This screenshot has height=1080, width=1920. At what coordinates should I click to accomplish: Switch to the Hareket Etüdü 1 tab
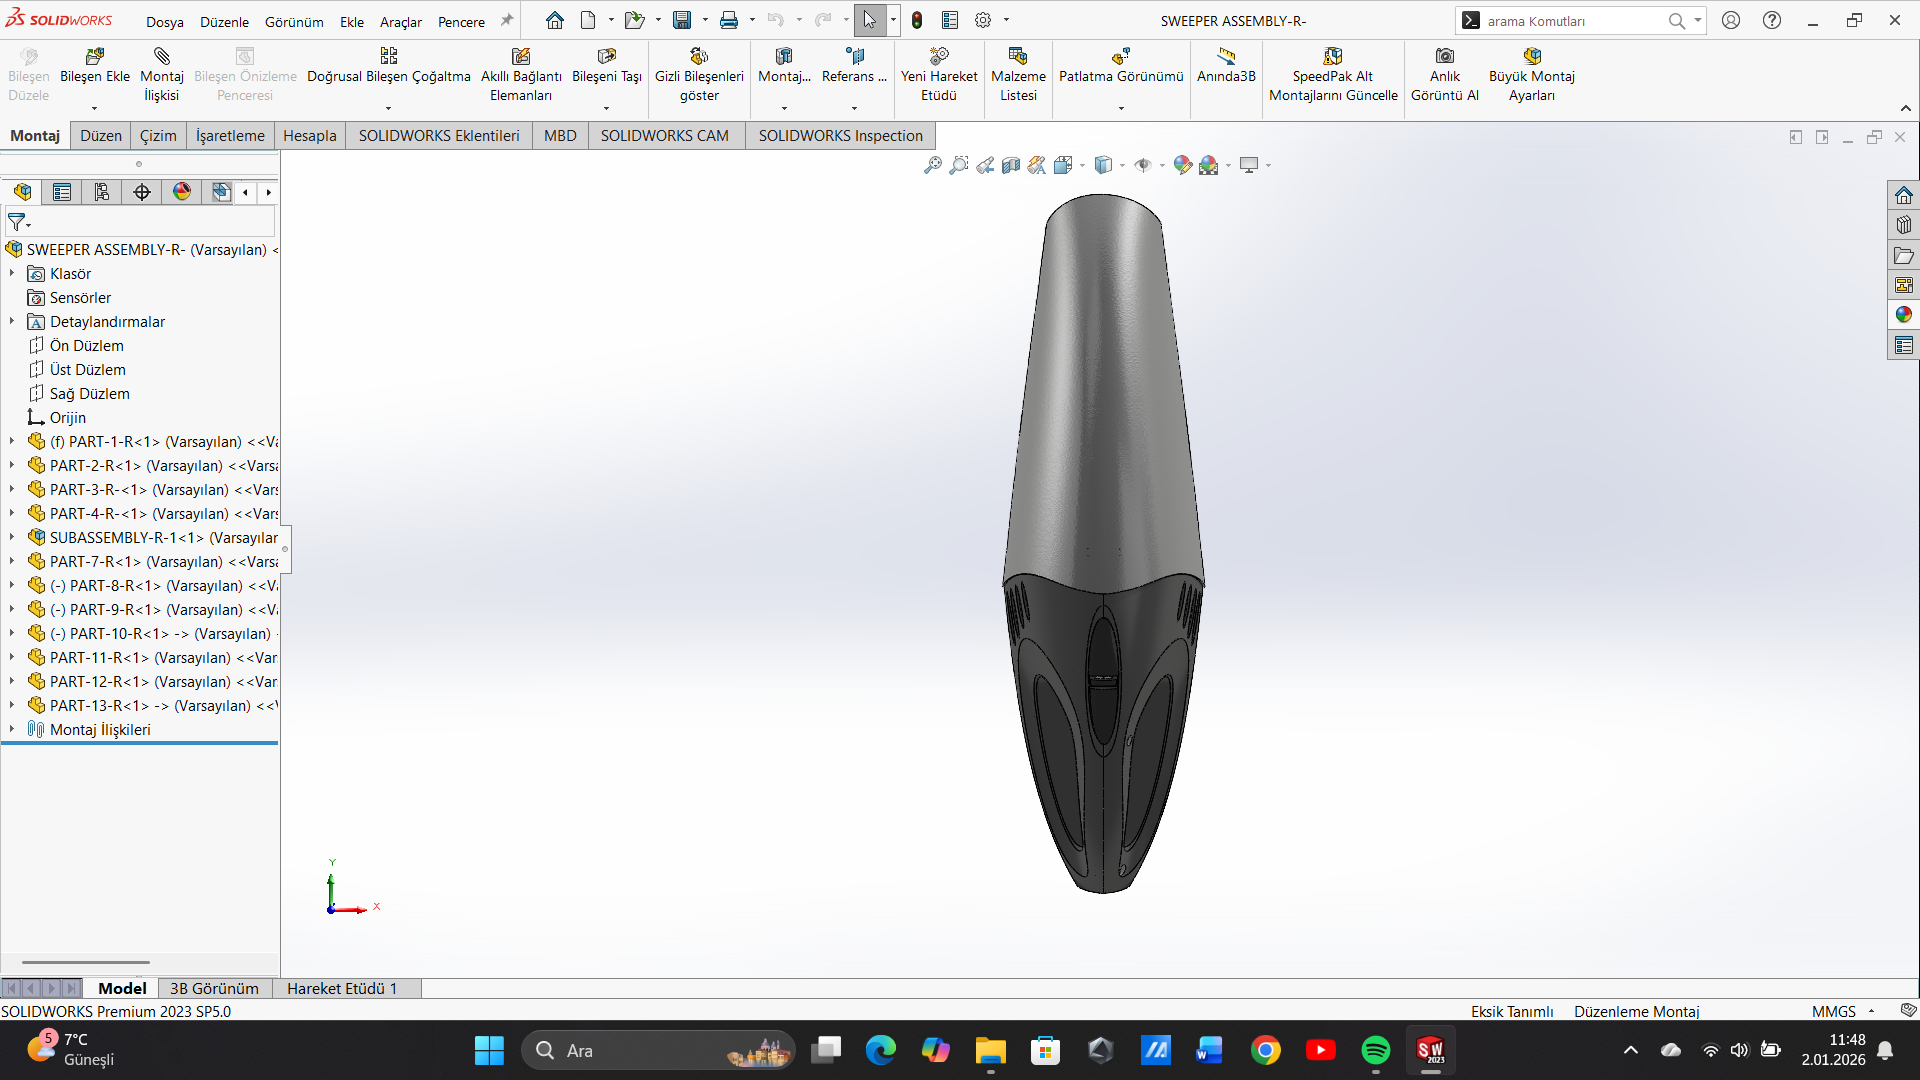coord(342,988)
